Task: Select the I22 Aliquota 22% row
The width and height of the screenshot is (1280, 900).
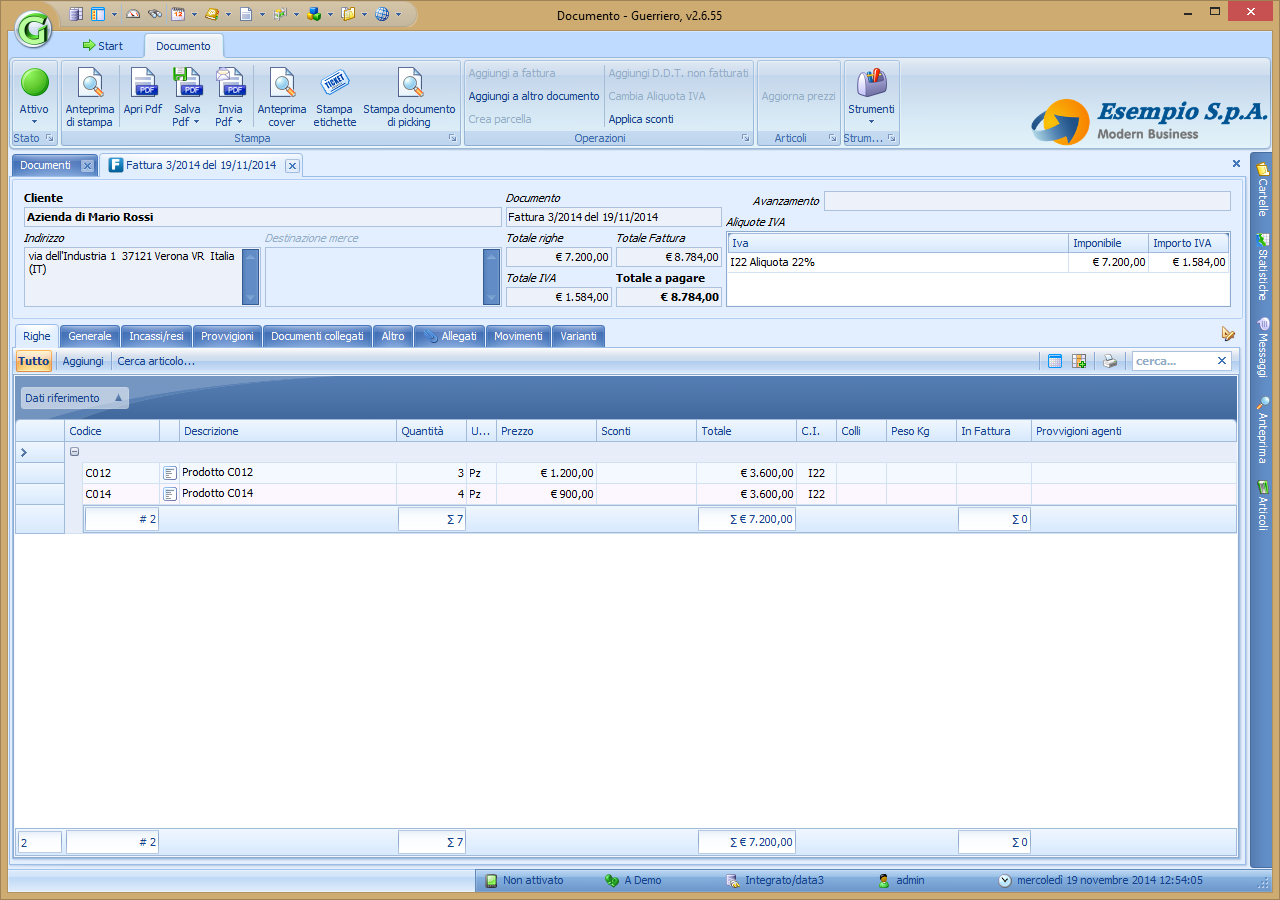Action: pos(978,262)
